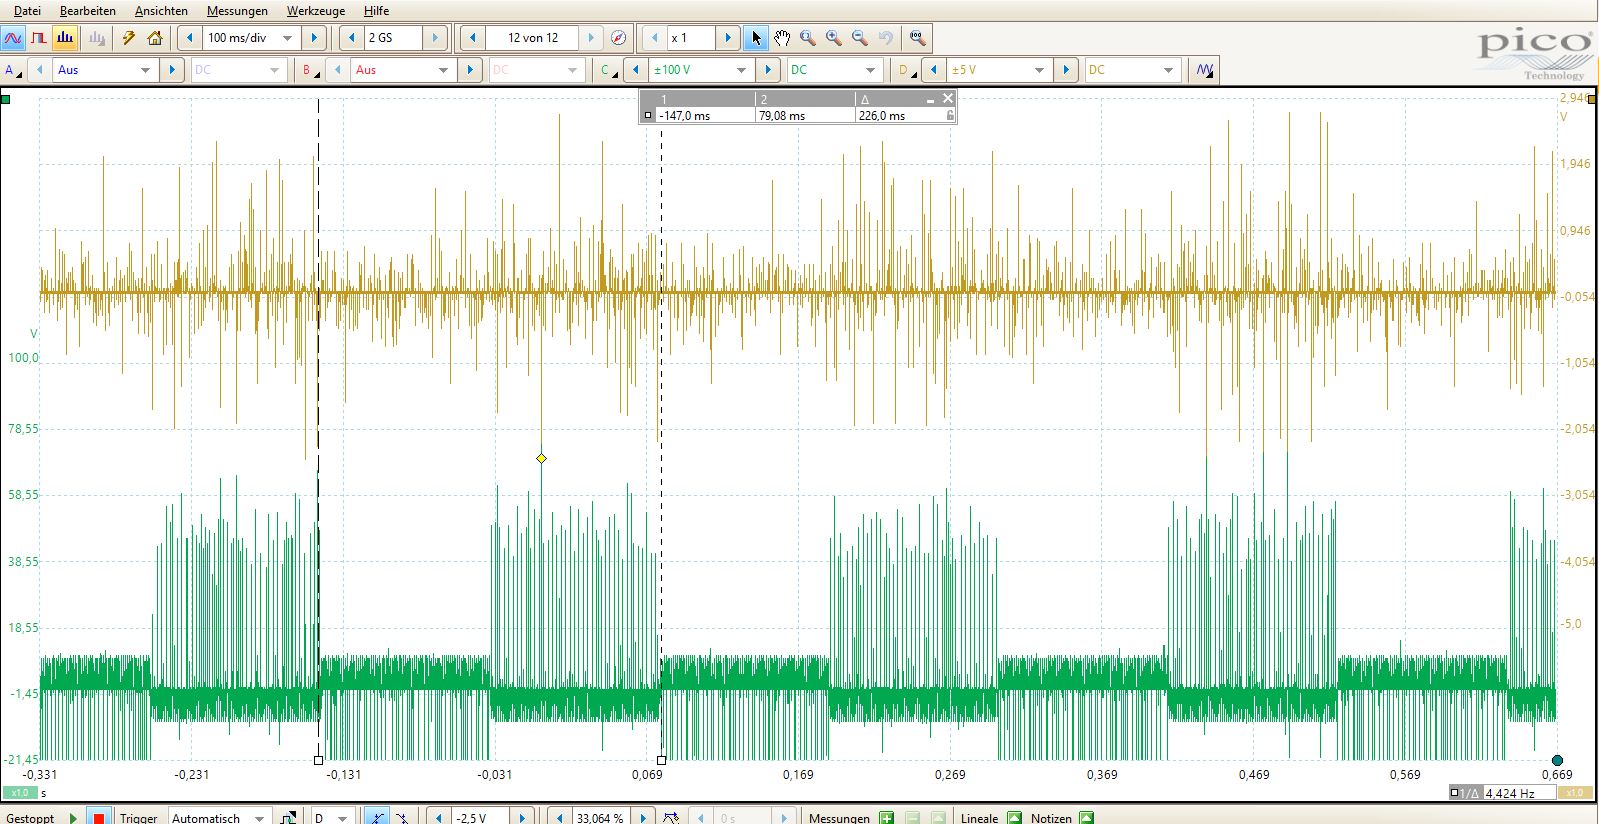Click the Auto setup lightning icon
Screen dimensions: 1599x824
pos(128,38)
